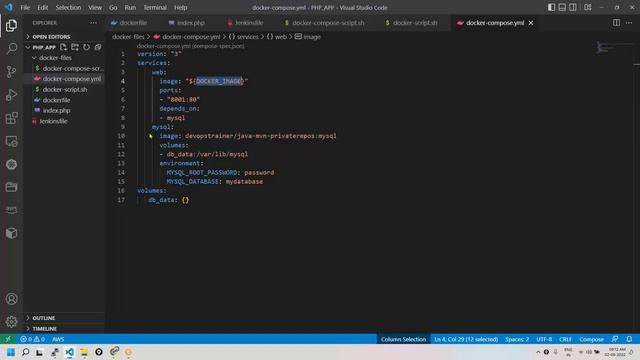
Task: Customize layout from title bar icon
Action: pos(588,7)
